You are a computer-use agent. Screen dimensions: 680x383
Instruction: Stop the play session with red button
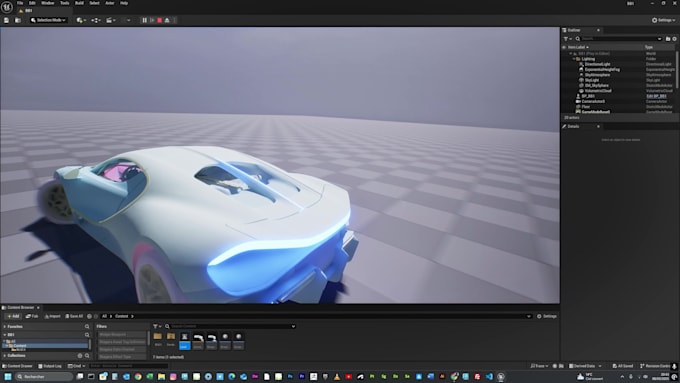[x=160, y=20]
